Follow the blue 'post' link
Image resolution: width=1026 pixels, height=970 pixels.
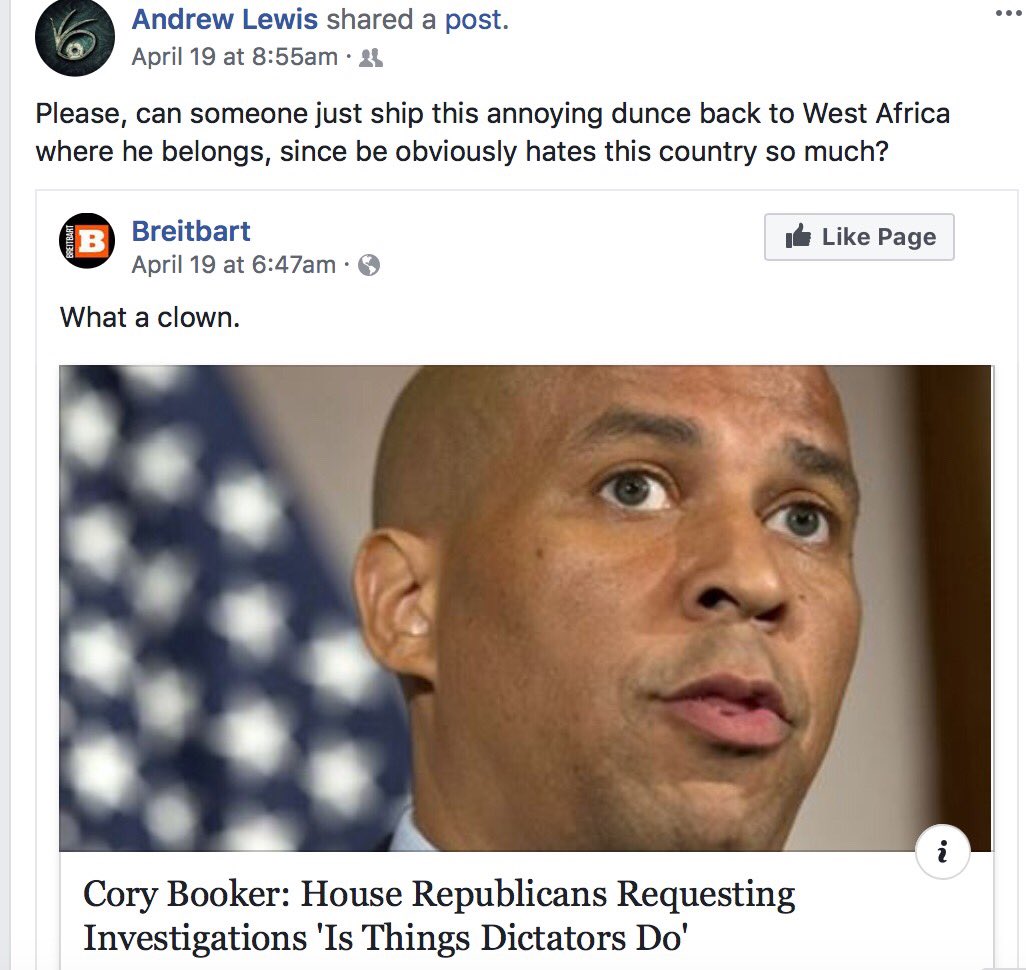click(476, 20)
